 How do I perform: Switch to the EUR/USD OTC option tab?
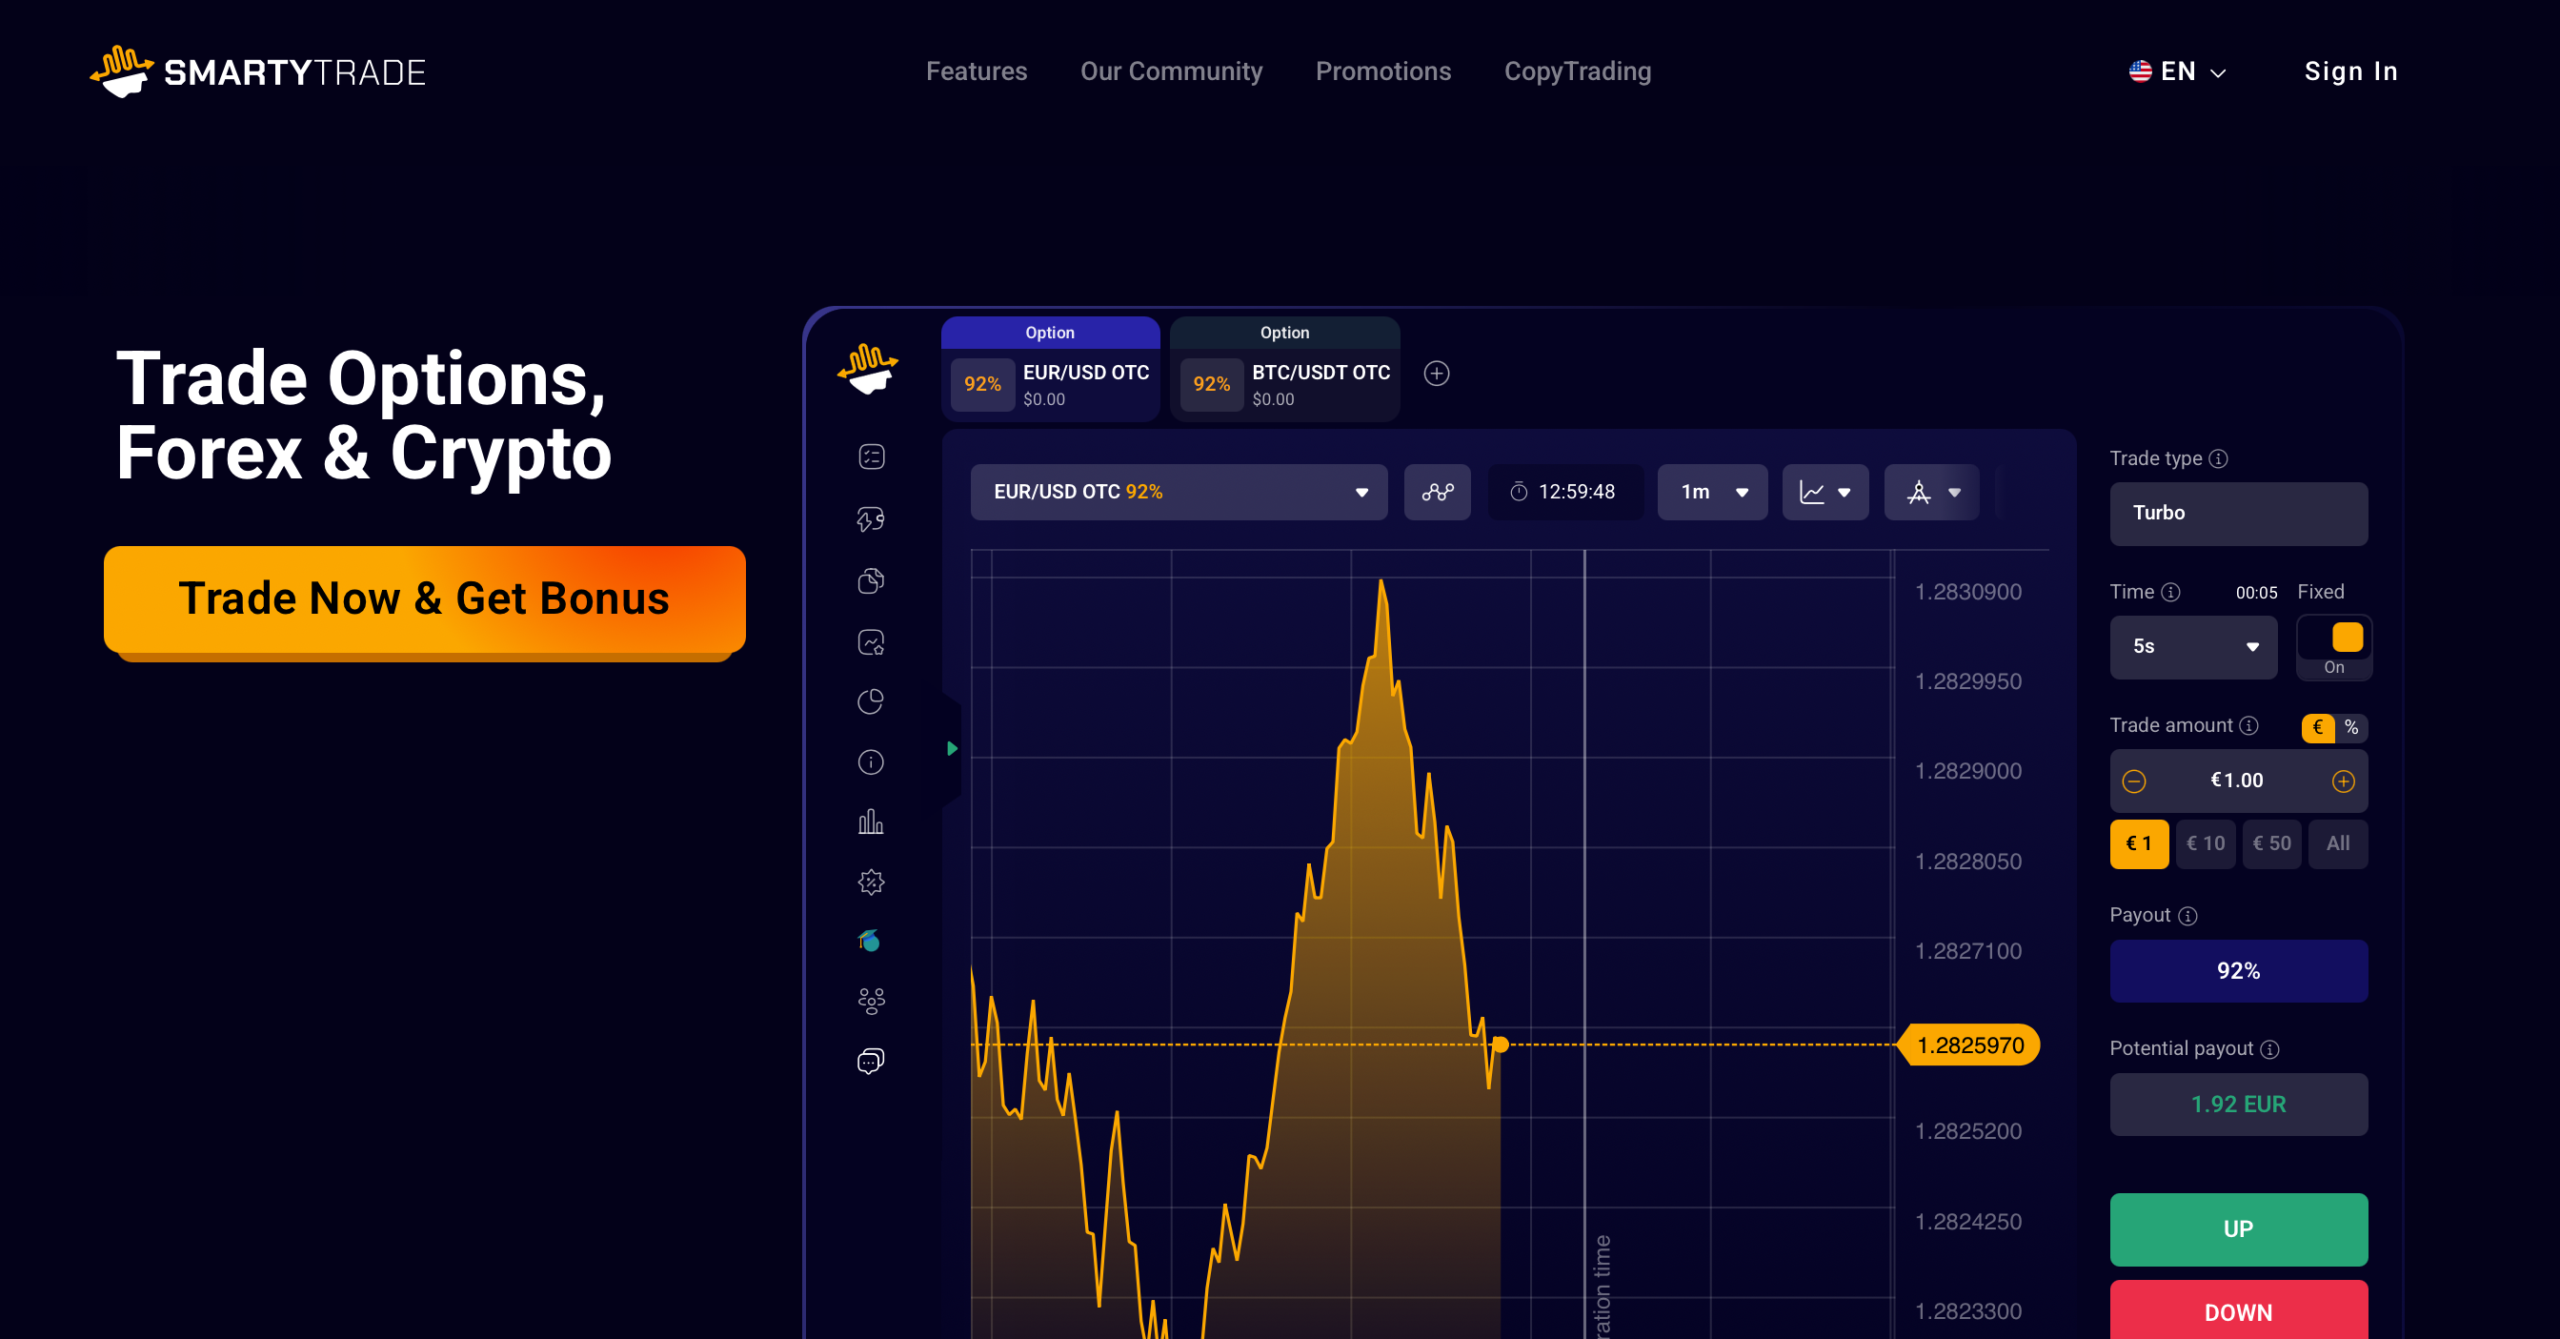coord(1050,369)
